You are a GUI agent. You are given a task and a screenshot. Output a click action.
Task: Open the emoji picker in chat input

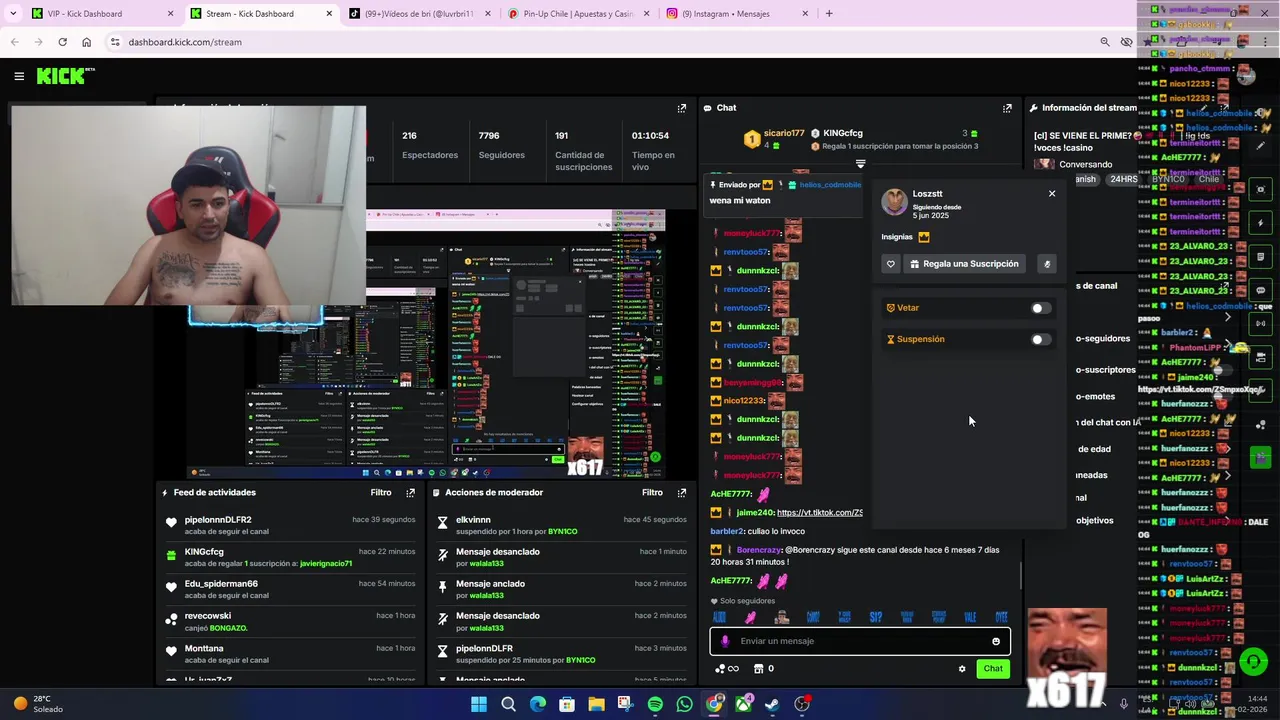996,641
